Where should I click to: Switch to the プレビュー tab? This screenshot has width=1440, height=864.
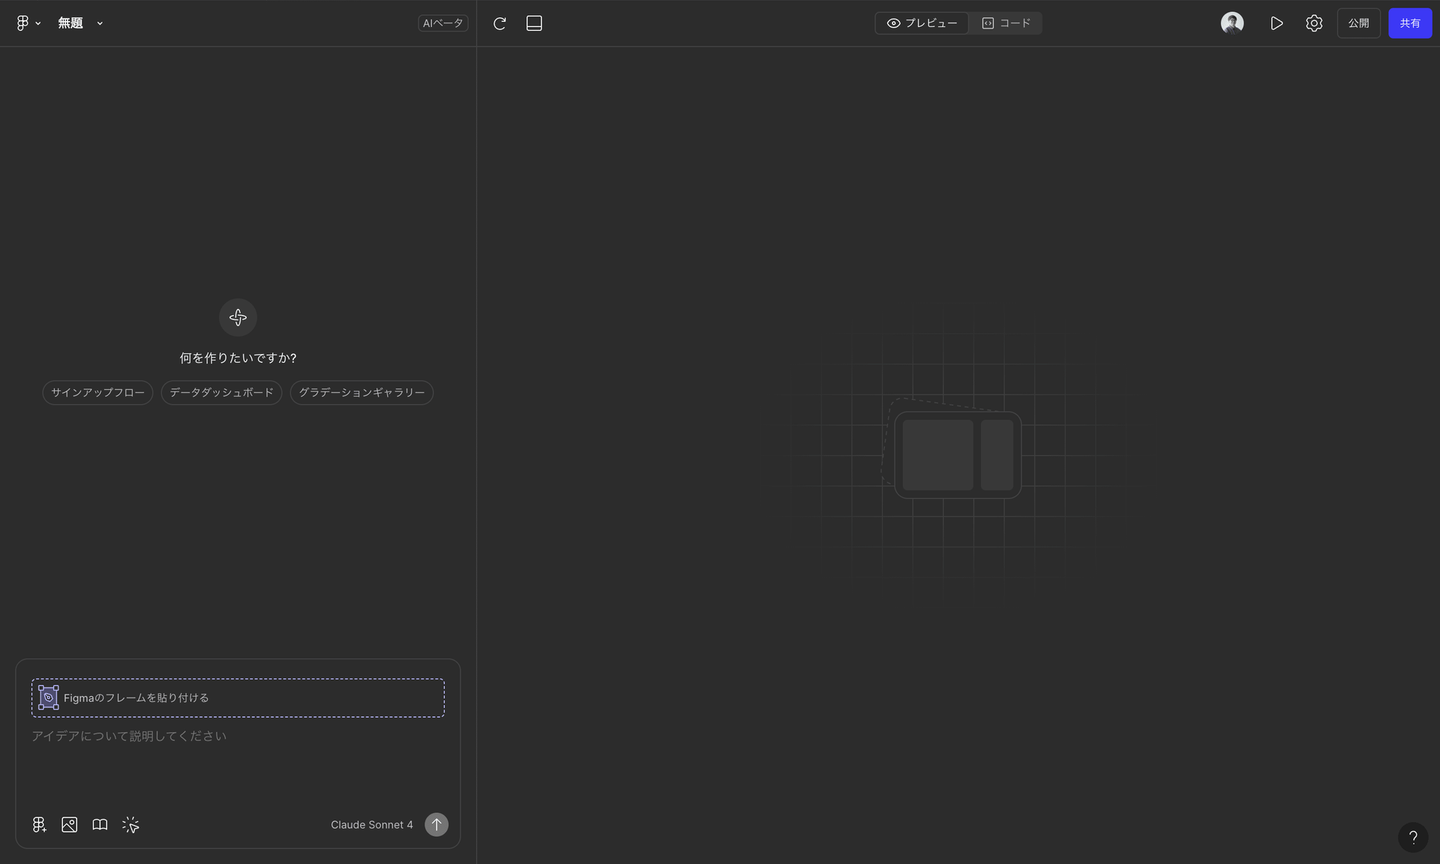click(x=922, y=23)
